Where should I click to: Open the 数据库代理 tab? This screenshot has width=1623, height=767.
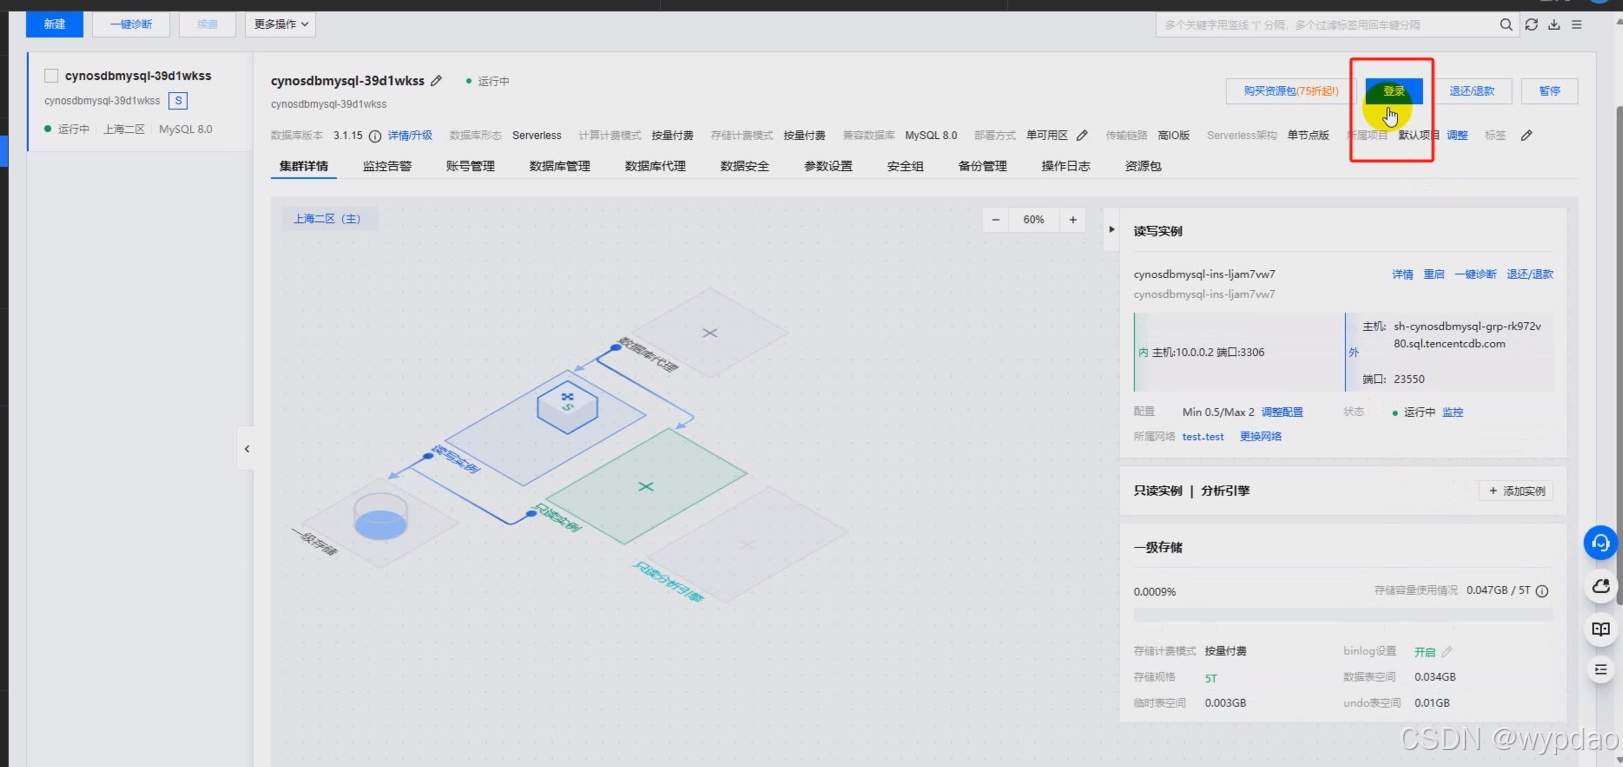(x=655, y=167)
